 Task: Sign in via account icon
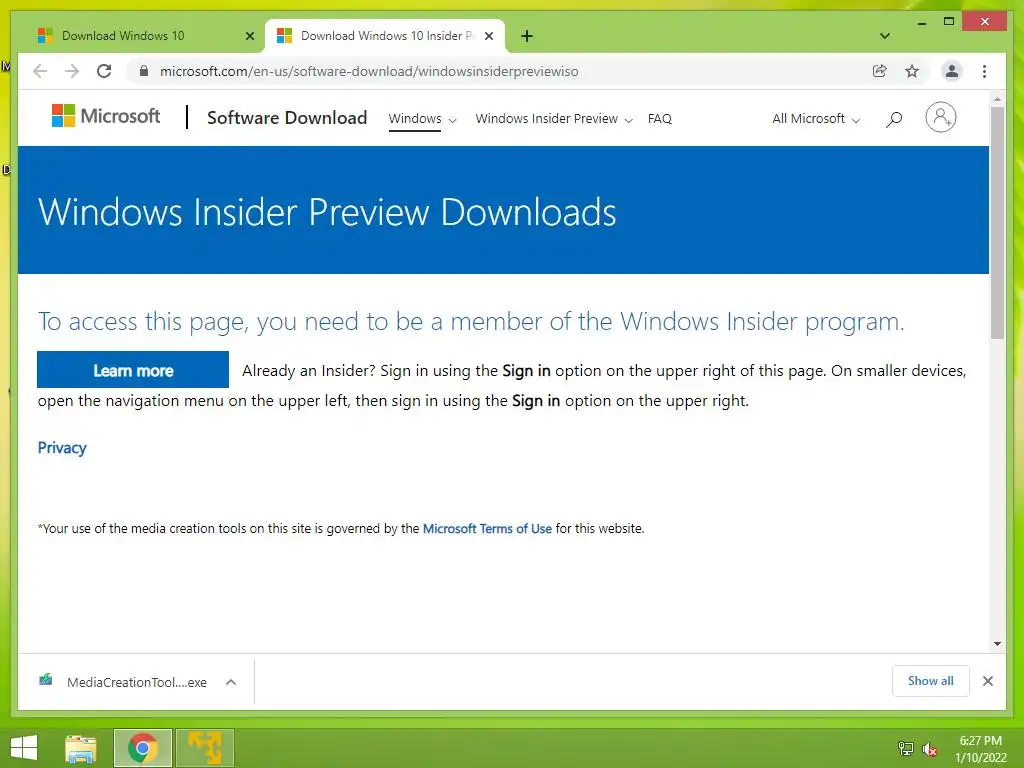(x=940, y=118)
